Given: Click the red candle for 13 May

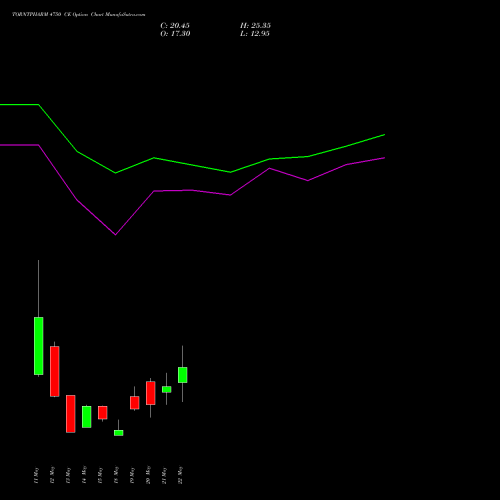Looking at the screenshot, I should point(71,414).
